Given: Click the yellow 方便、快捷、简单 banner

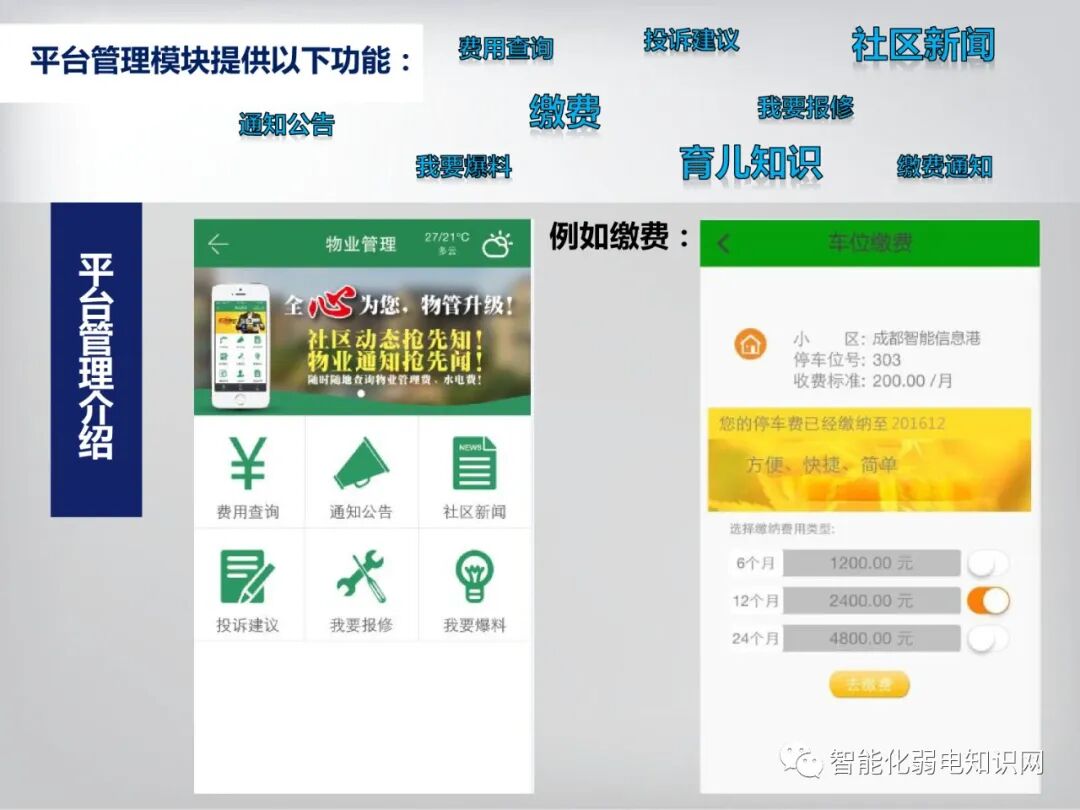Looking at the screenshot, I should 869,459.
